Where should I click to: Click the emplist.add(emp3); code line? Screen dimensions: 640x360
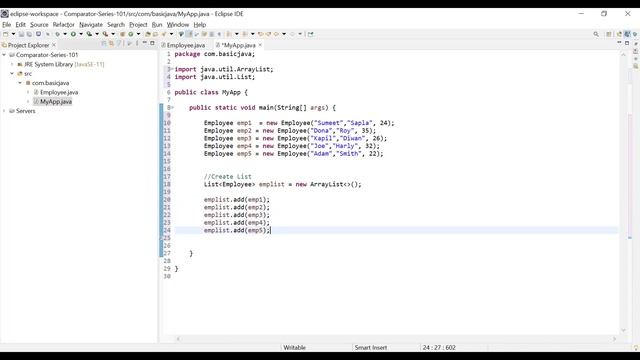(x=237, y=215)
